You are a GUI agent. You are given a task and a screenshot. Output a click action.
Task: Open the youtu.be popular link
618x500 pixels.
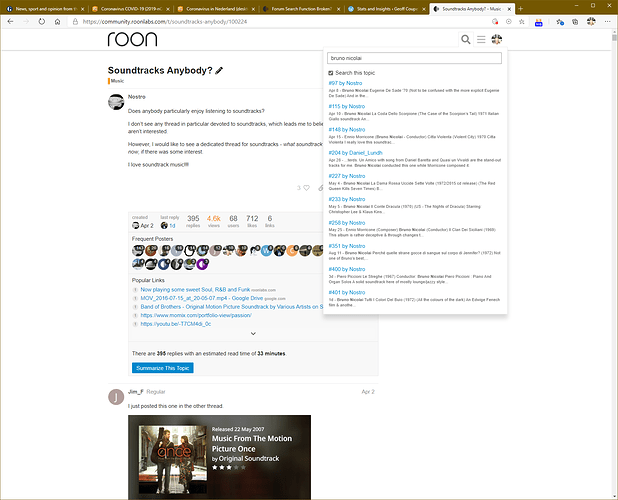(176, 324)
